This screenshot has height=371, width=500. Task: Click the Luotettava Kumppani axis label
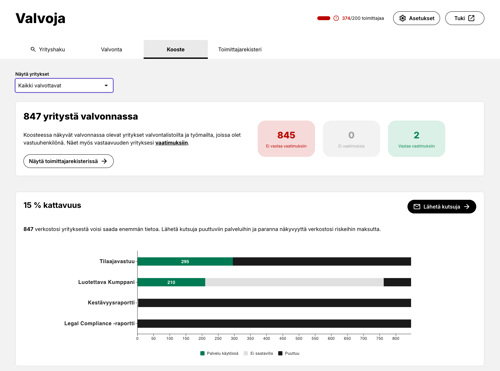[106, 282]
